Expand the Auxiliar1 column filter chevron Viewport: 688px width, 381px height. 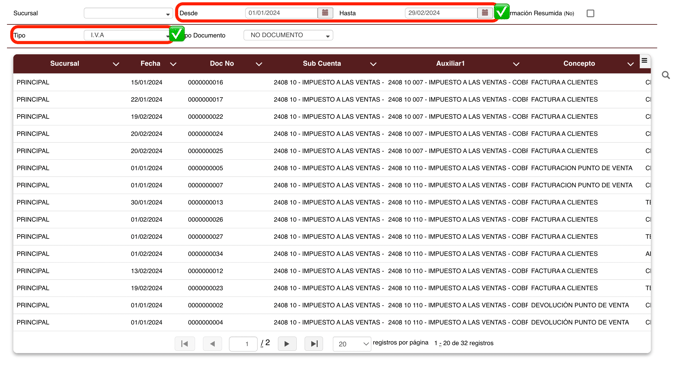516,64
